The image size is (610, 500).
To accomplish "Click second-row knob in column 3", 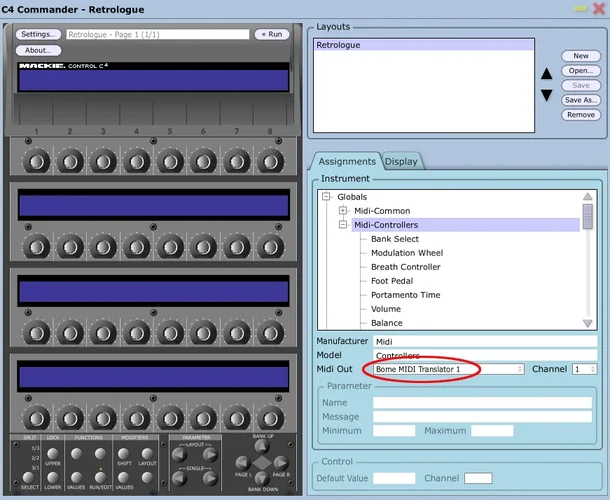I will tap(103, 247).
